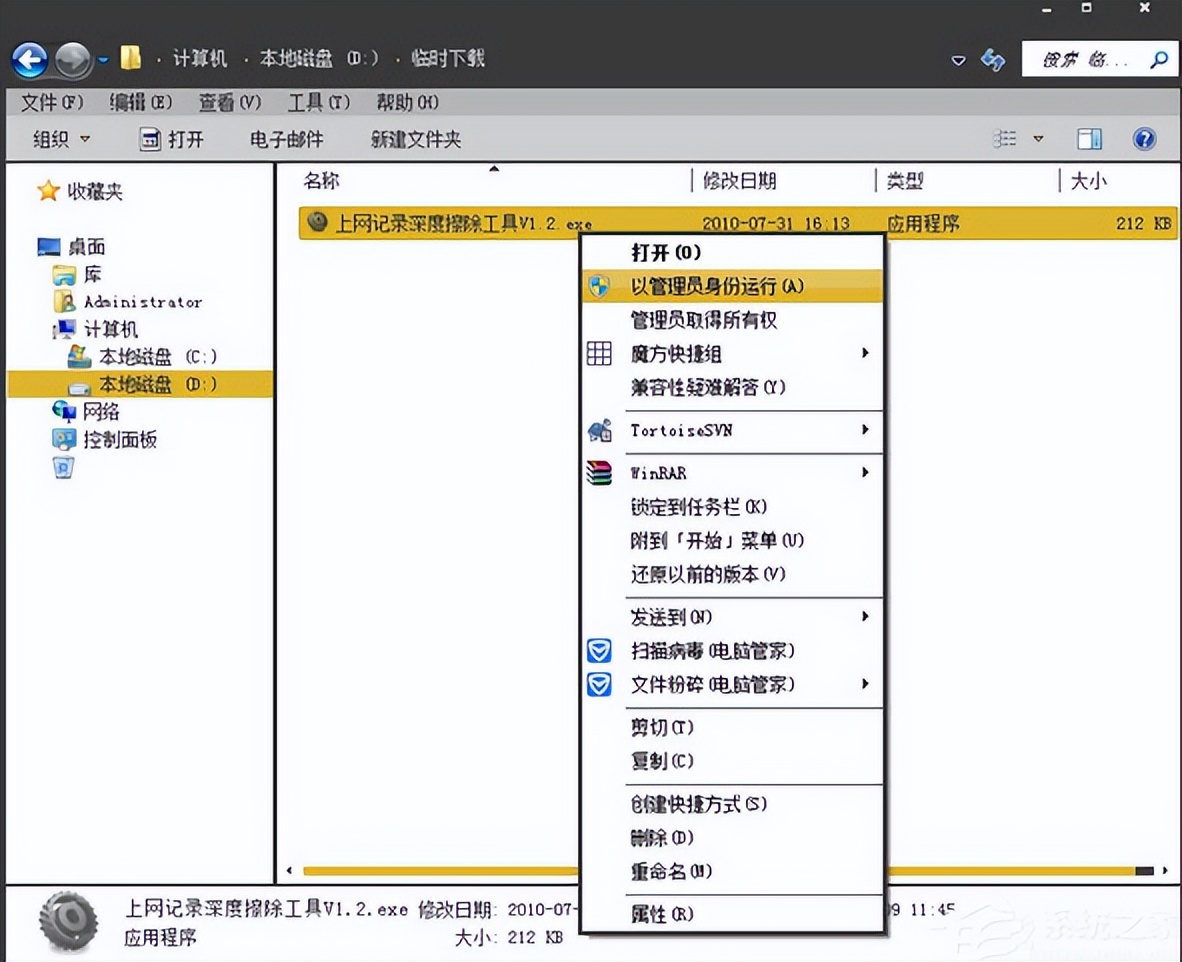The image size is (1182, 962).
Task: Click the preview pane icon near the Help button
Action: [1089, 138]
